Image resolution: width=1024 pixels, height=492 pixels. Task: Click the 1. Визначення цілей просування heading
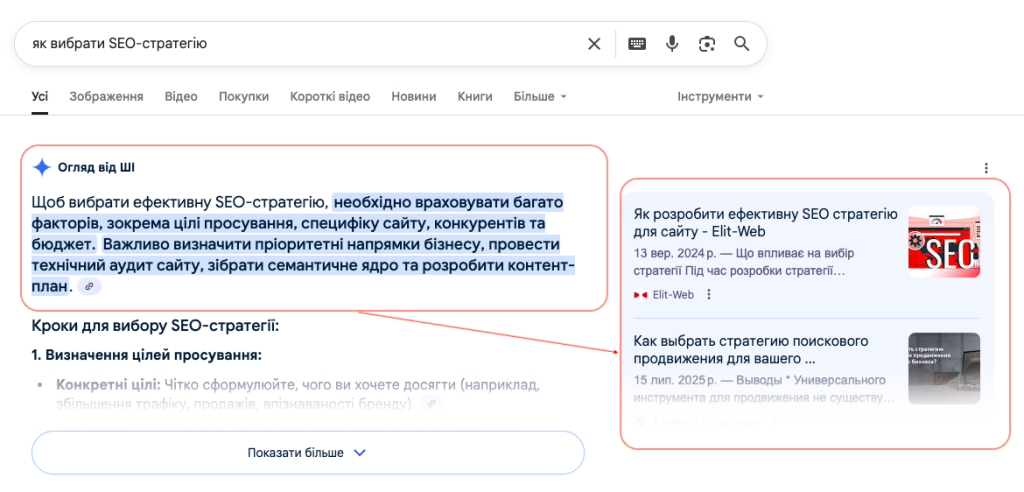(146, 356)
